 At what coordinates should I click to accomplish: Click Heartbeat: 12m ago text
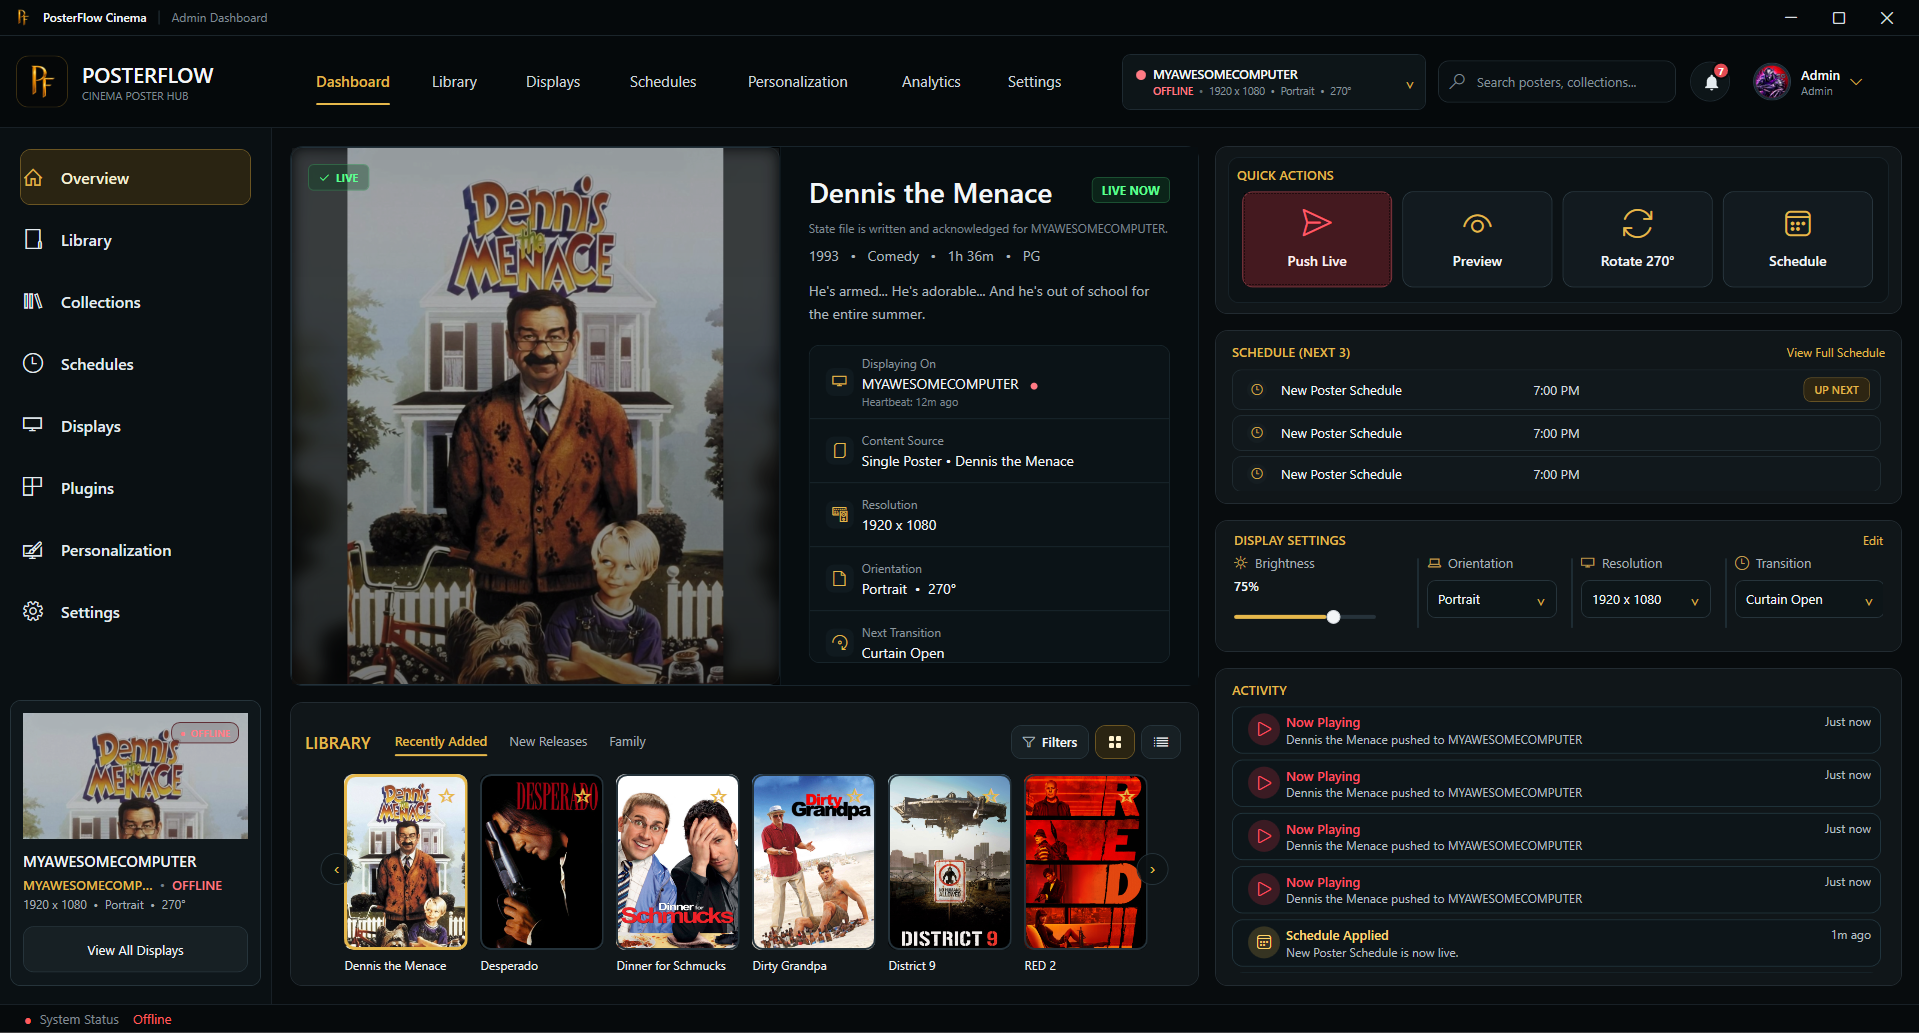coord(910,402)
